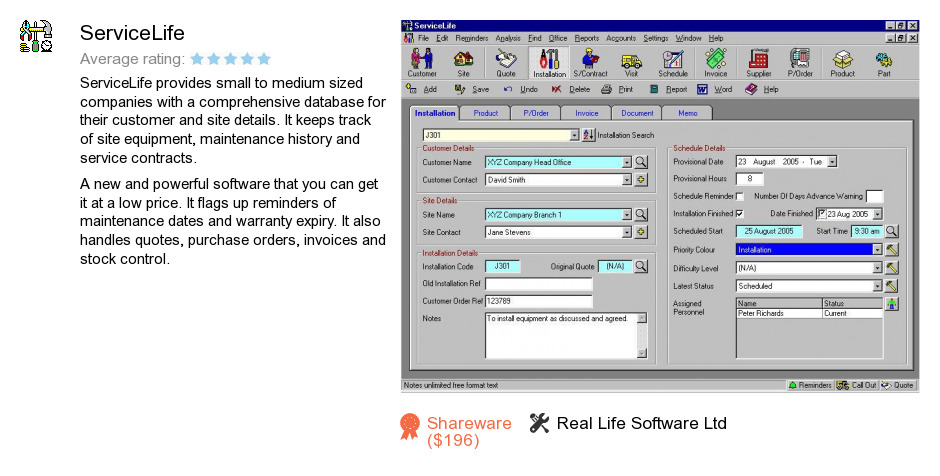Expand the Customer Name dropdown

pos(626,162)
